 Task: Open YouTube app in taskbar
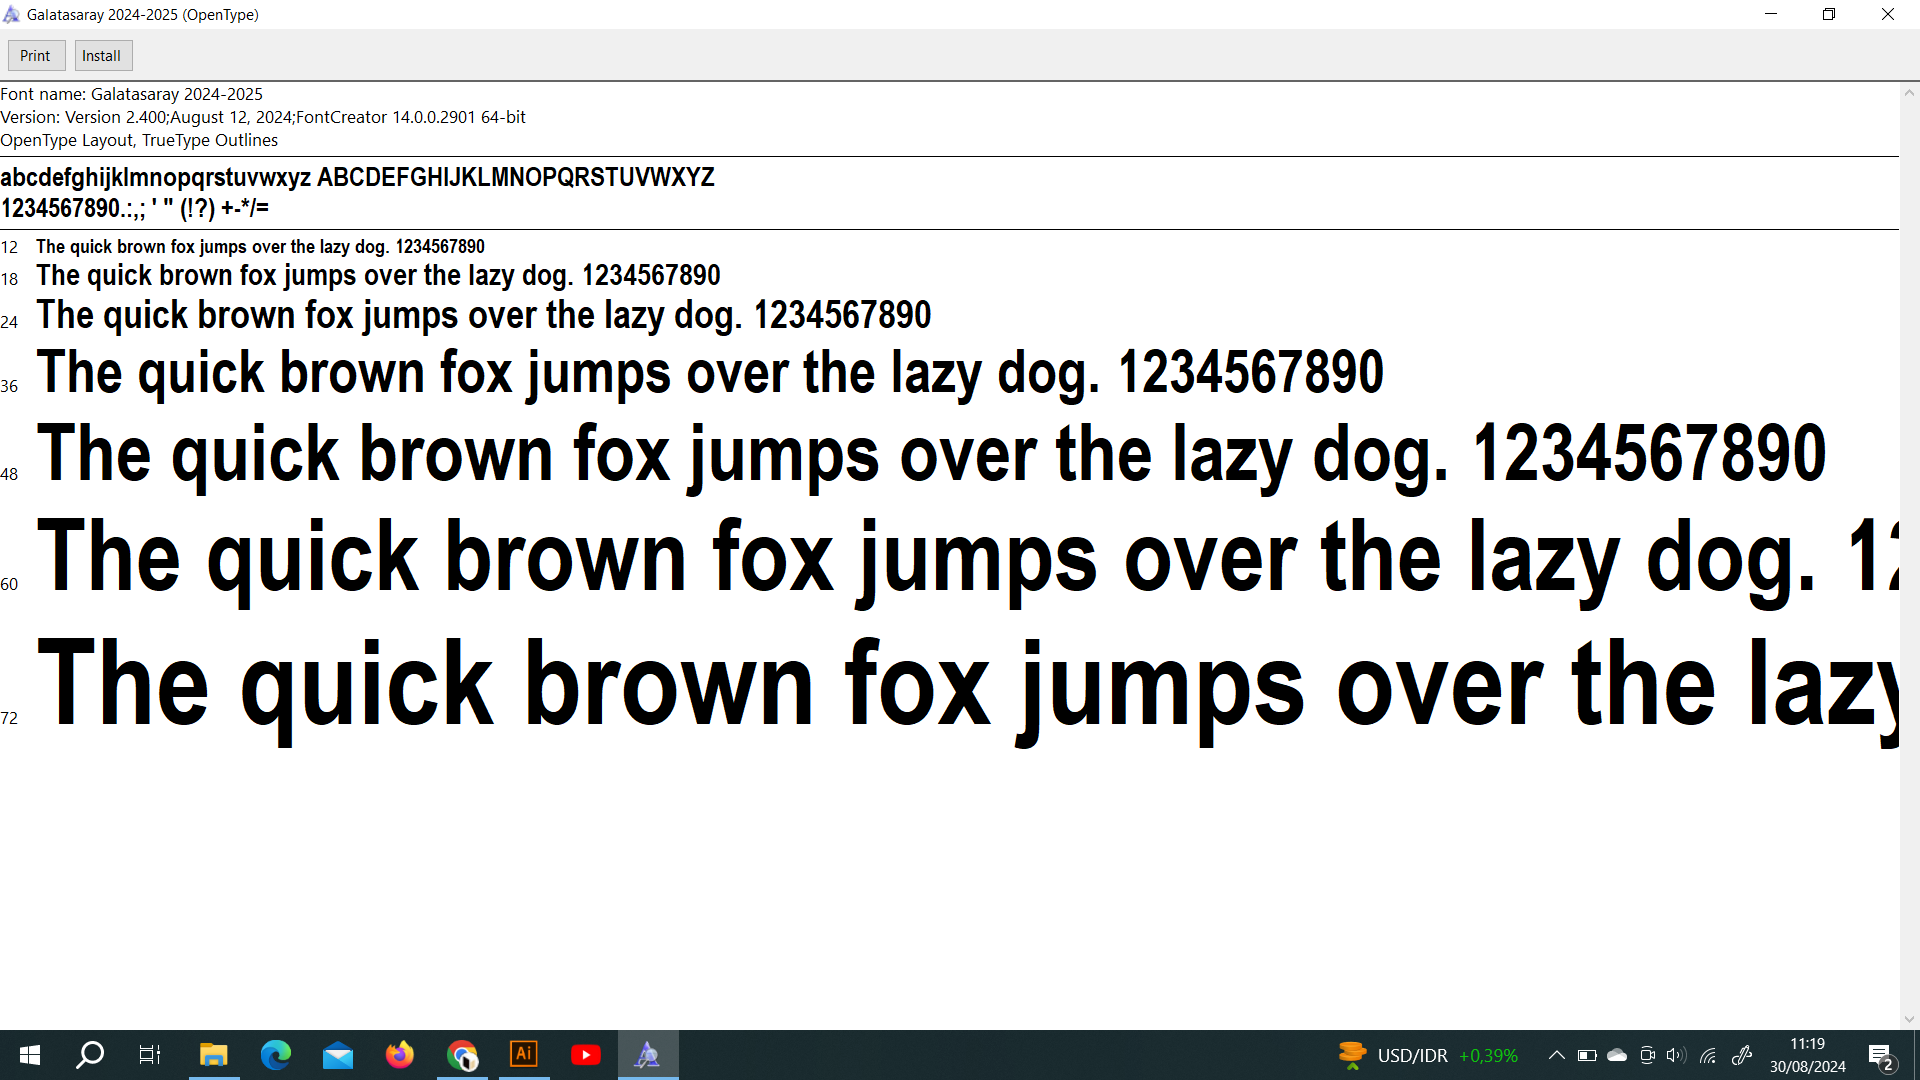click(586, 1055)
